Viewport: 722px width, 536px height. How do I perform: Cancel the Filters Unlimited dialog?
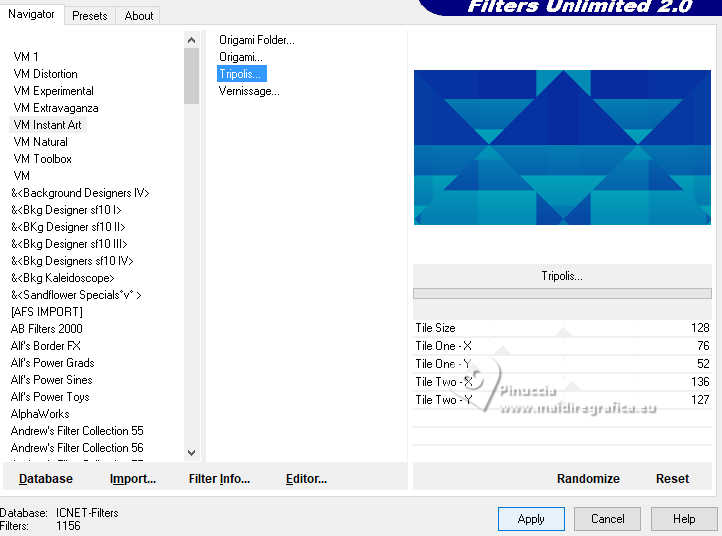coord(607,519)
